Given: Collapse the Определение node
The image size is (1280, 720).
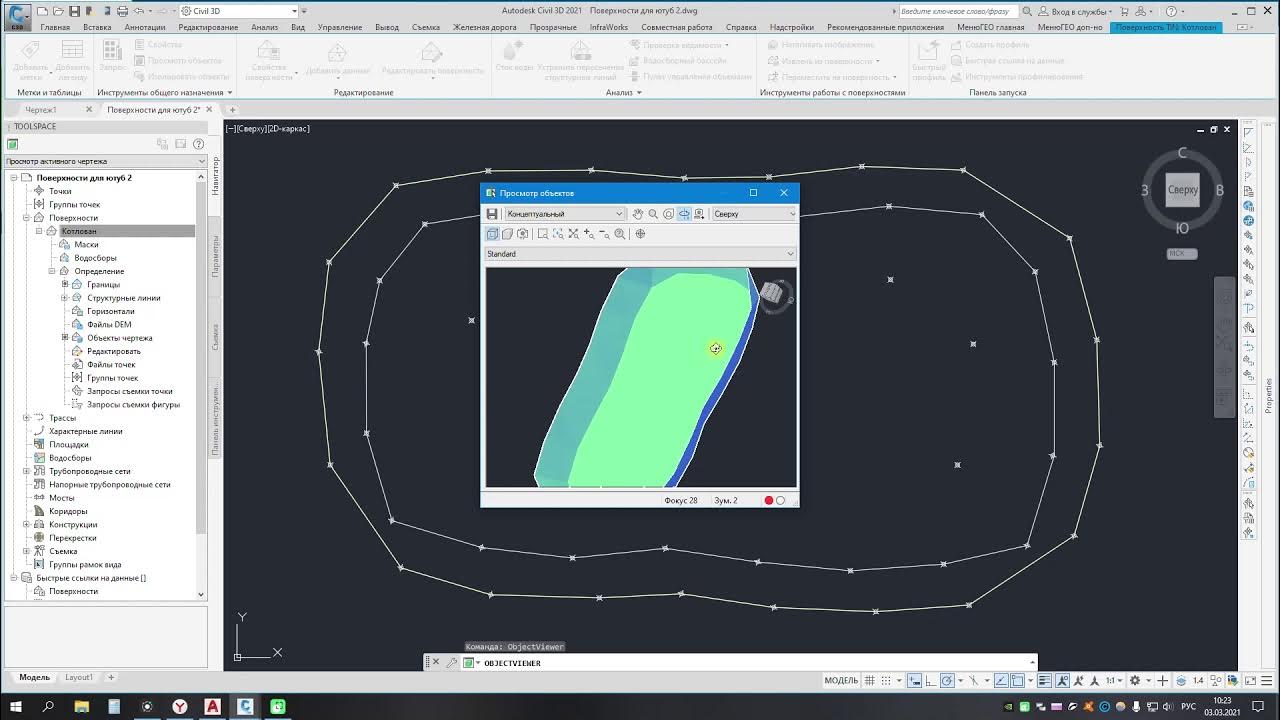Looking at the screenshot, I should pos(52,271).
